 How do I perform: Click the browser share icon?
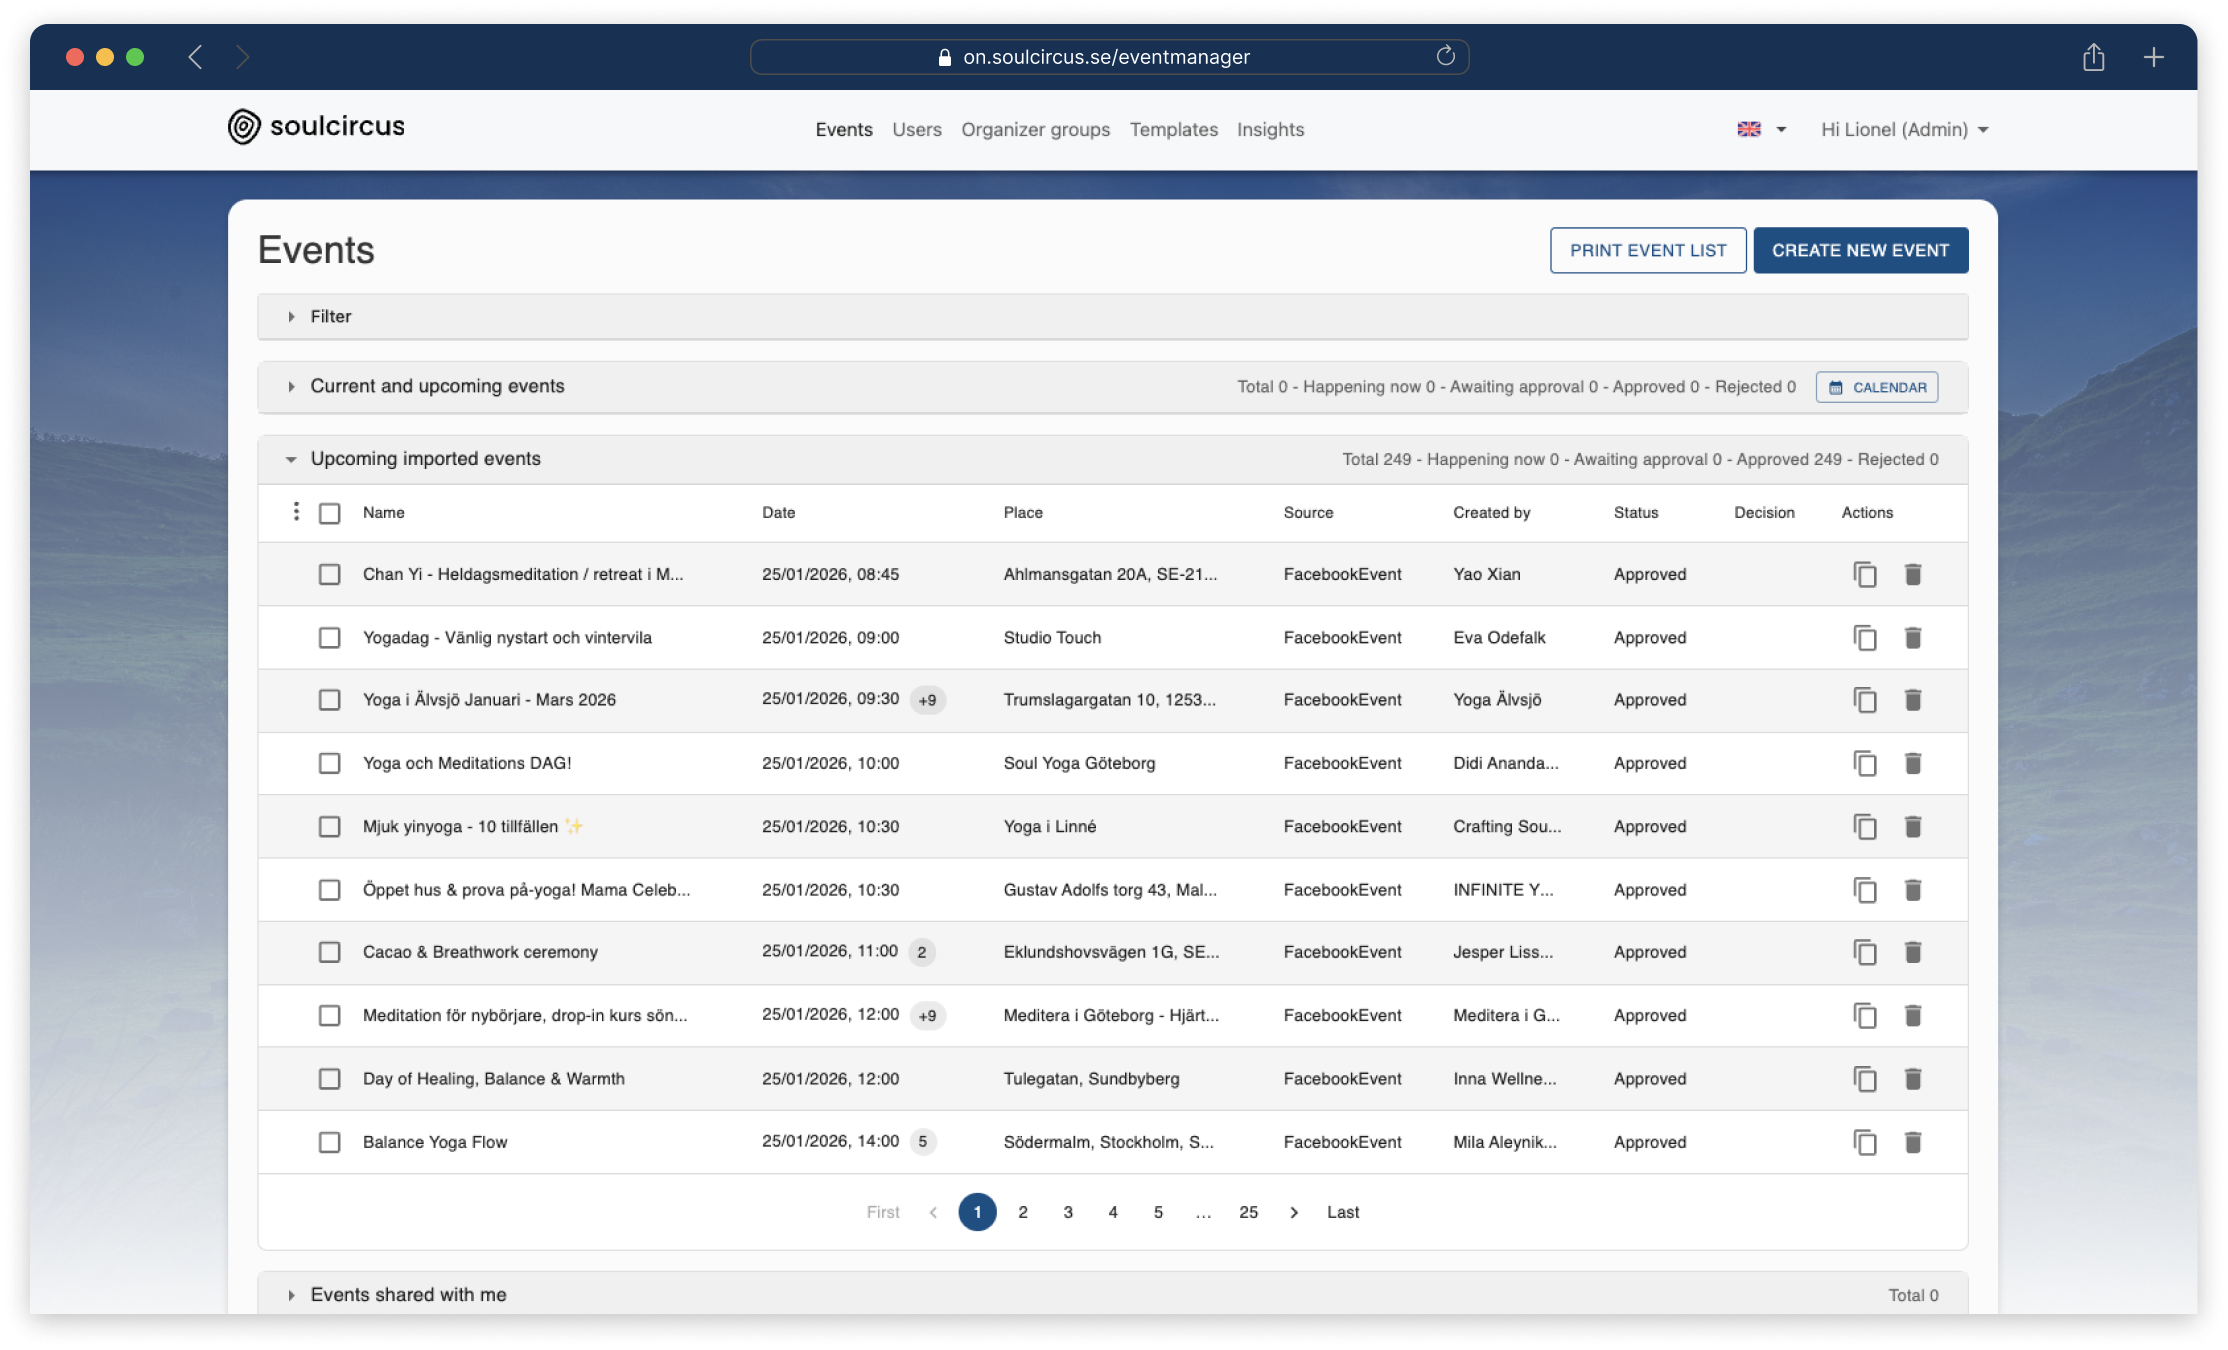[2093, 58]
